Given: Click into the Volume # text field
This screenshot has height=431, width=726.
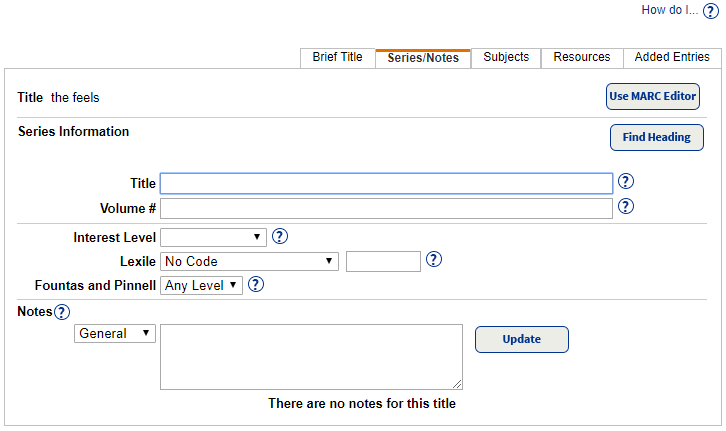Looking at the screenshot, I should coord(386,208).
